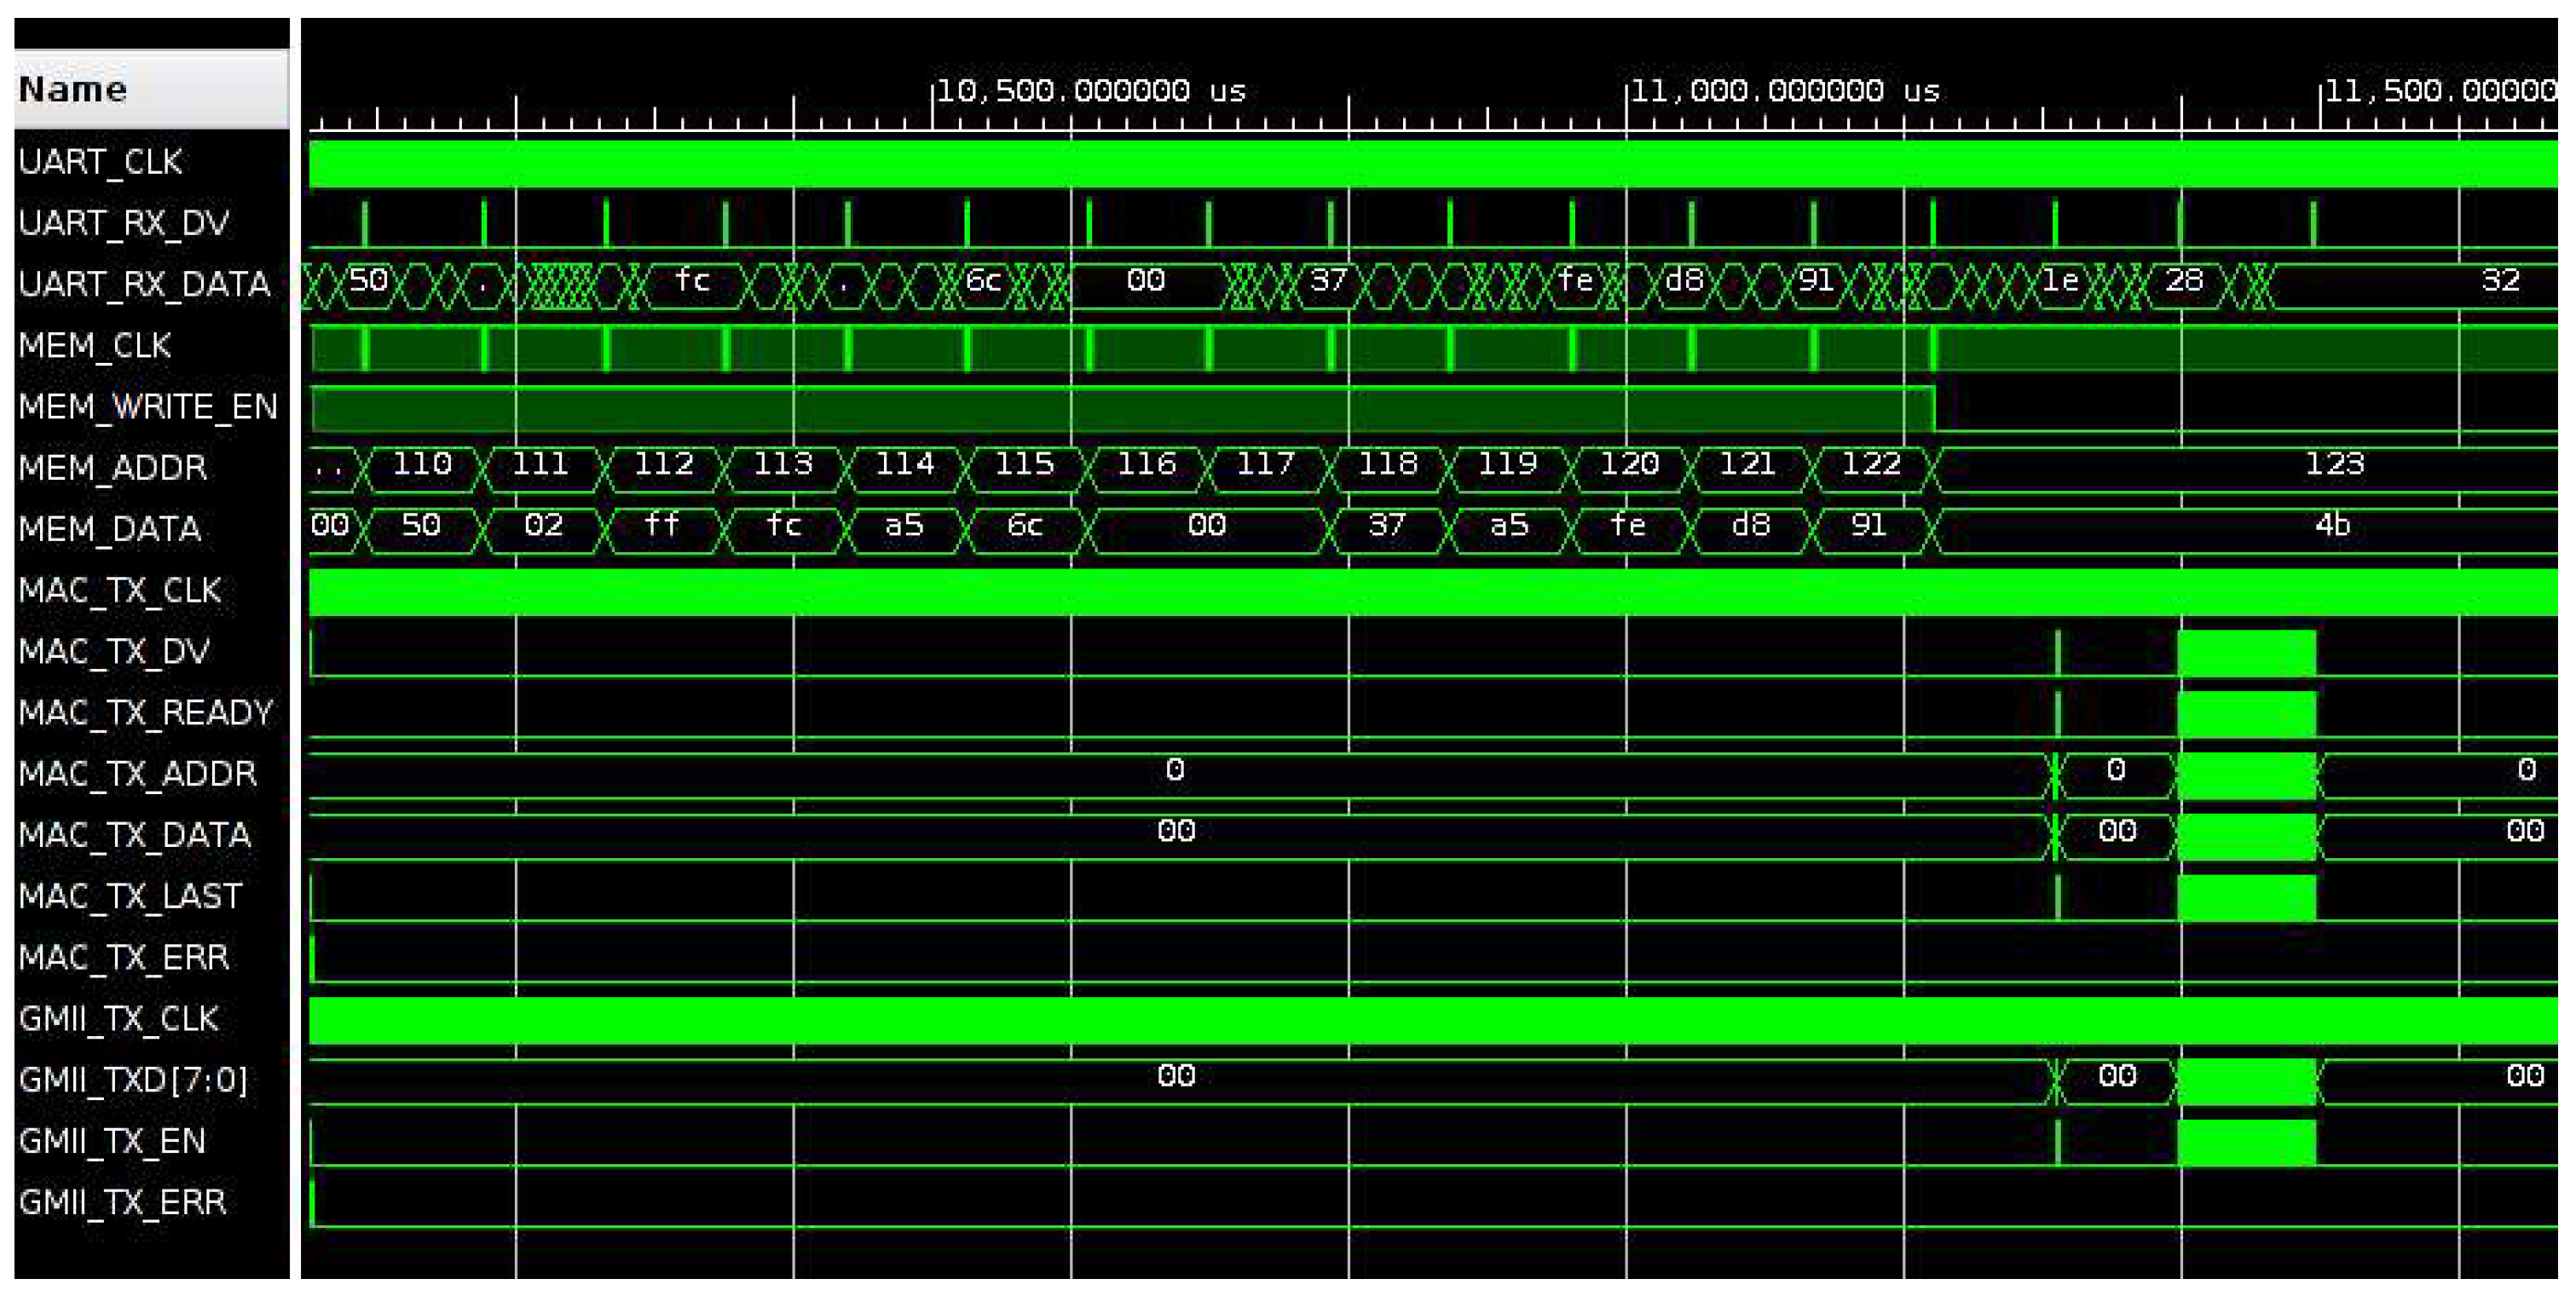Click MEM_DATA waveform segment showing fe
The width and height of the screenshot is (2576, 1302).
tap(1628, 527)
